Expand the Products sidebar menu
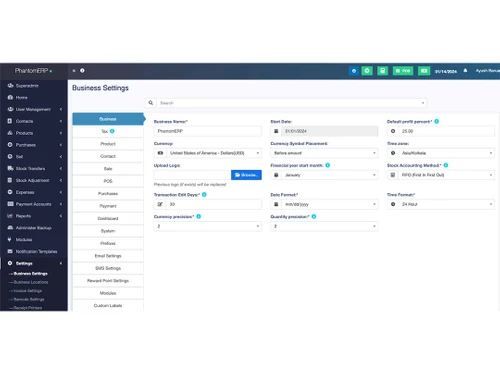The height and width of the screenshot is (375, 500). (x=33, y=133)
